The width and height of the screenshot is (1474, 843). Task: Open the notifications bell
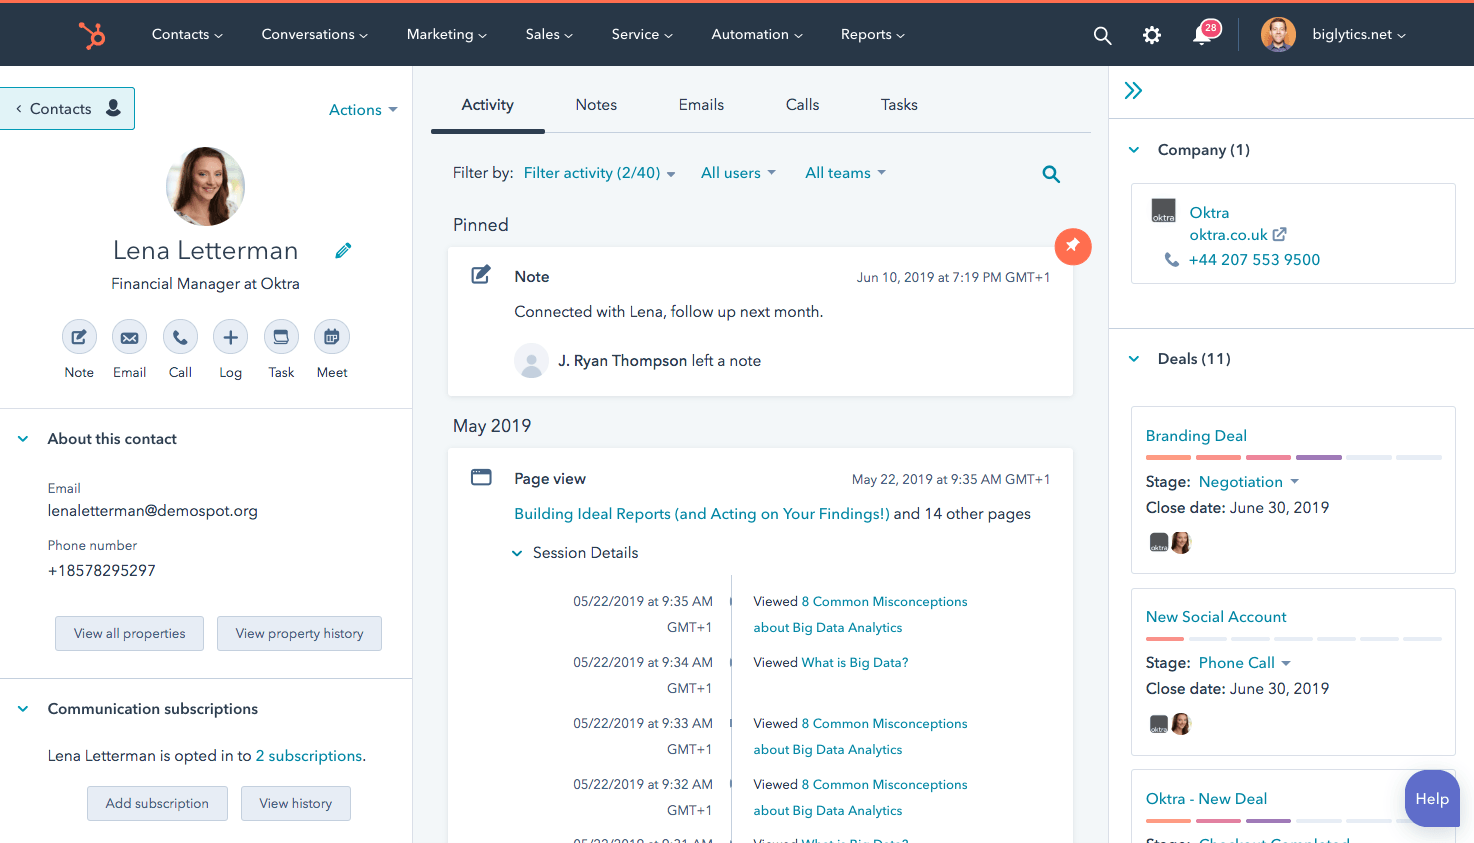[x=1203, y=35]
